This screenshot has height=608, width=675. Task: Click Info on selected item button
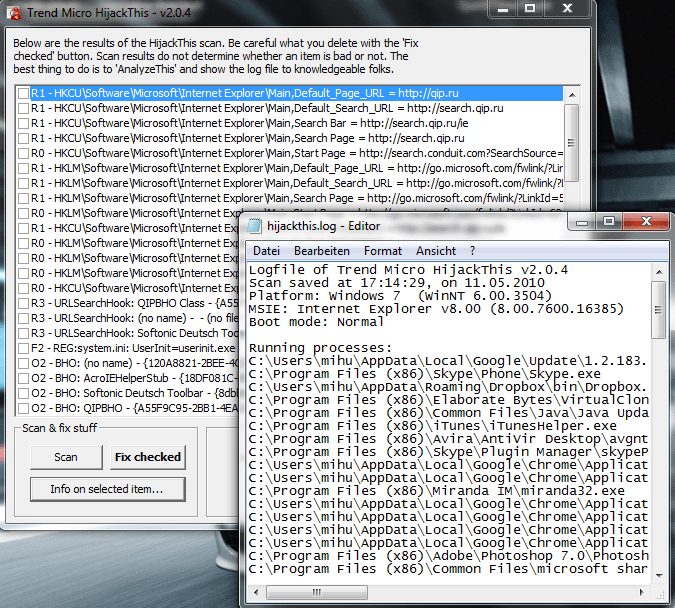click(107, 490)
